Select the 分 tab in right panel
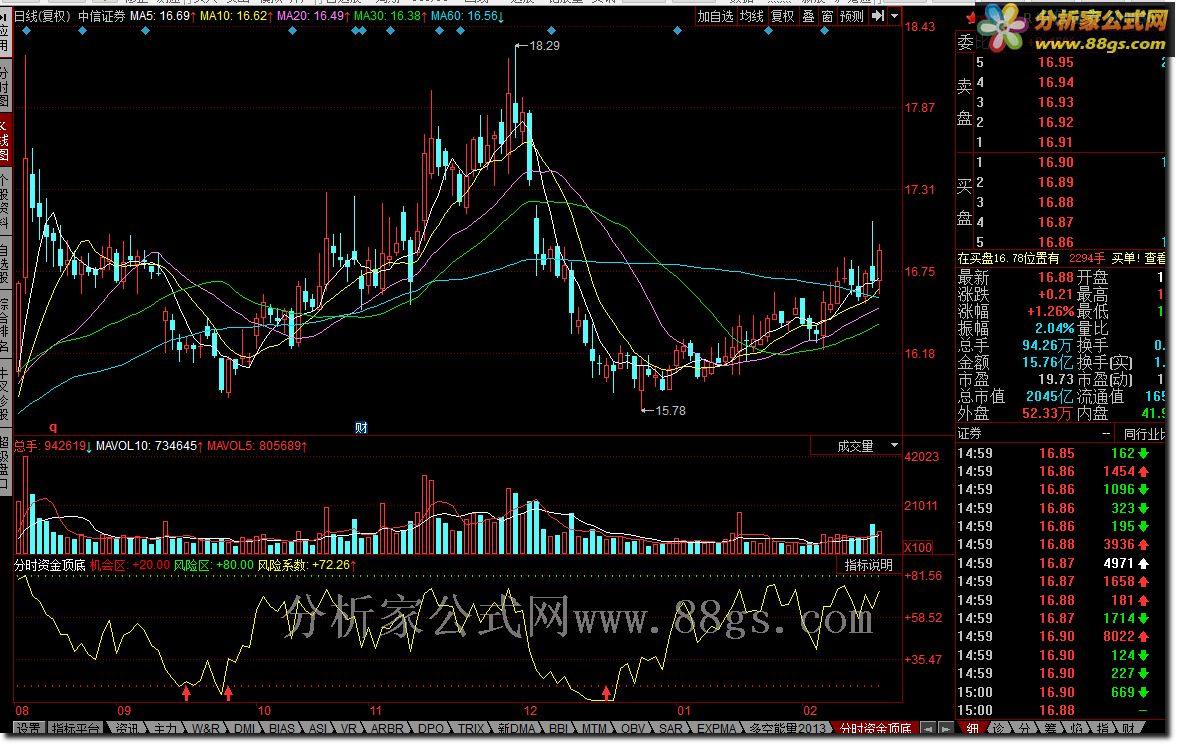The height and width of the screenshot is (744, 1177). pyautogui.click(x=1025, y=729)
